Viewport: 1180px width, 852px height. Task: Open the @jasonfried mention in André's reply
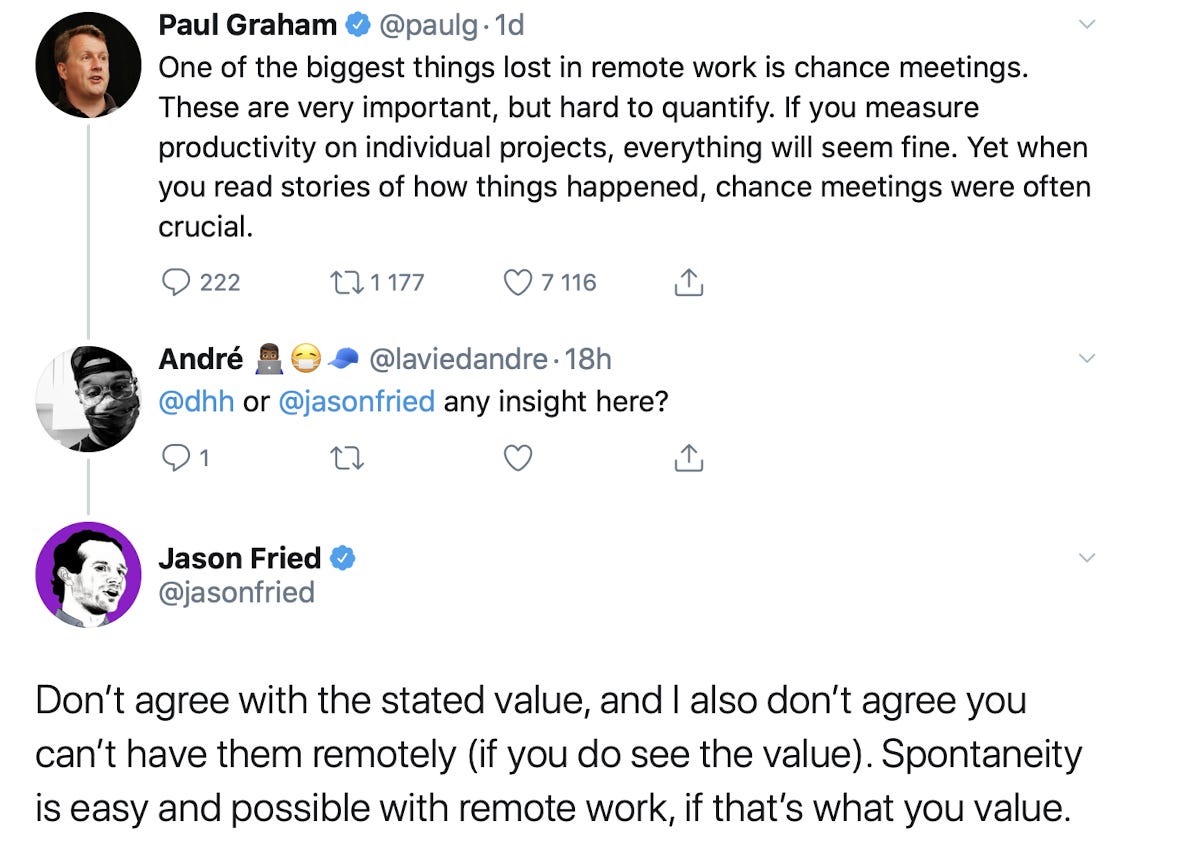tap(357, 401)
